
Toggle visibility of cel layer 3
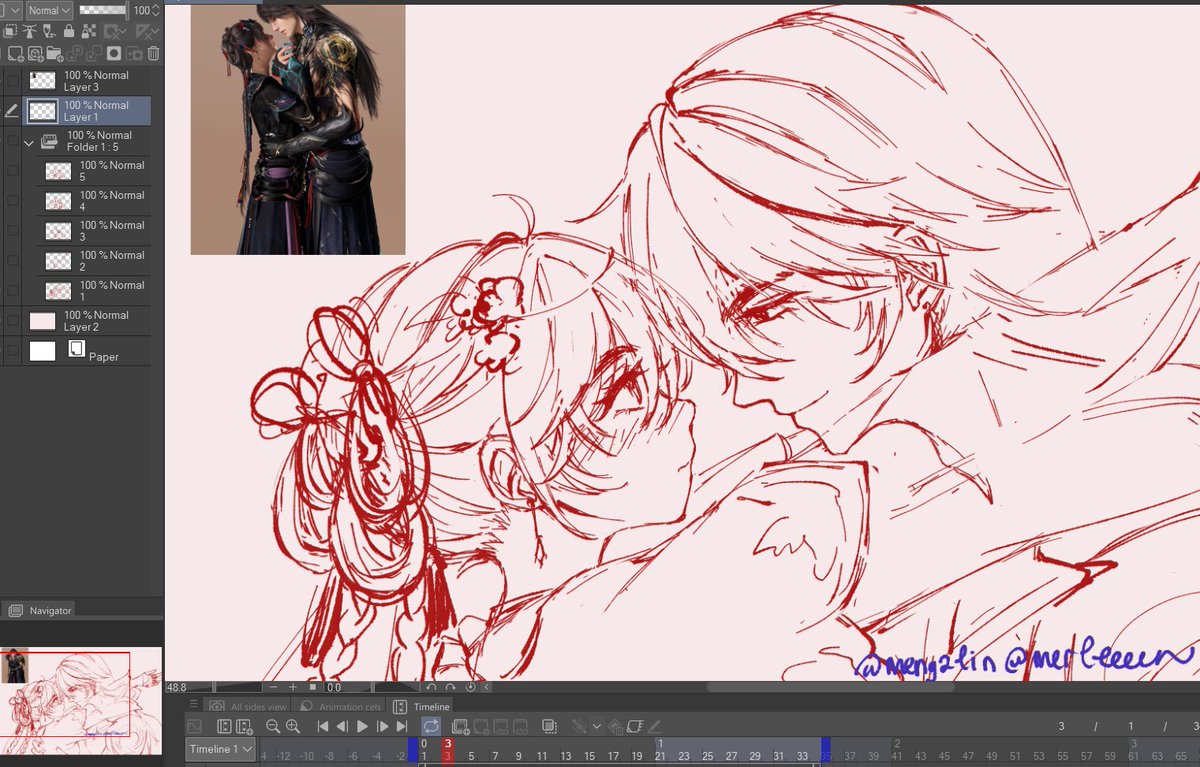tap(12, 231)
